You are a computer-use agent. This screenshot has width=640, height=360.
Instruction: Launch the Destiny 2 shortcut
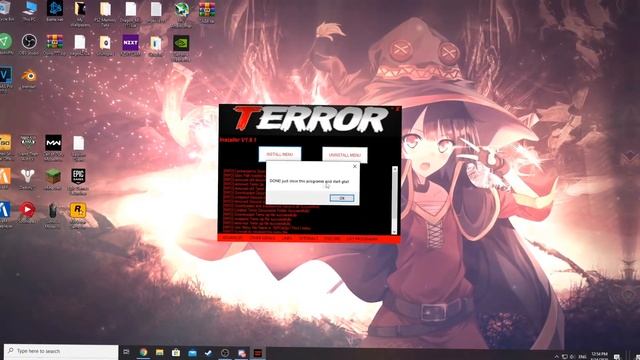click(27, 179)
